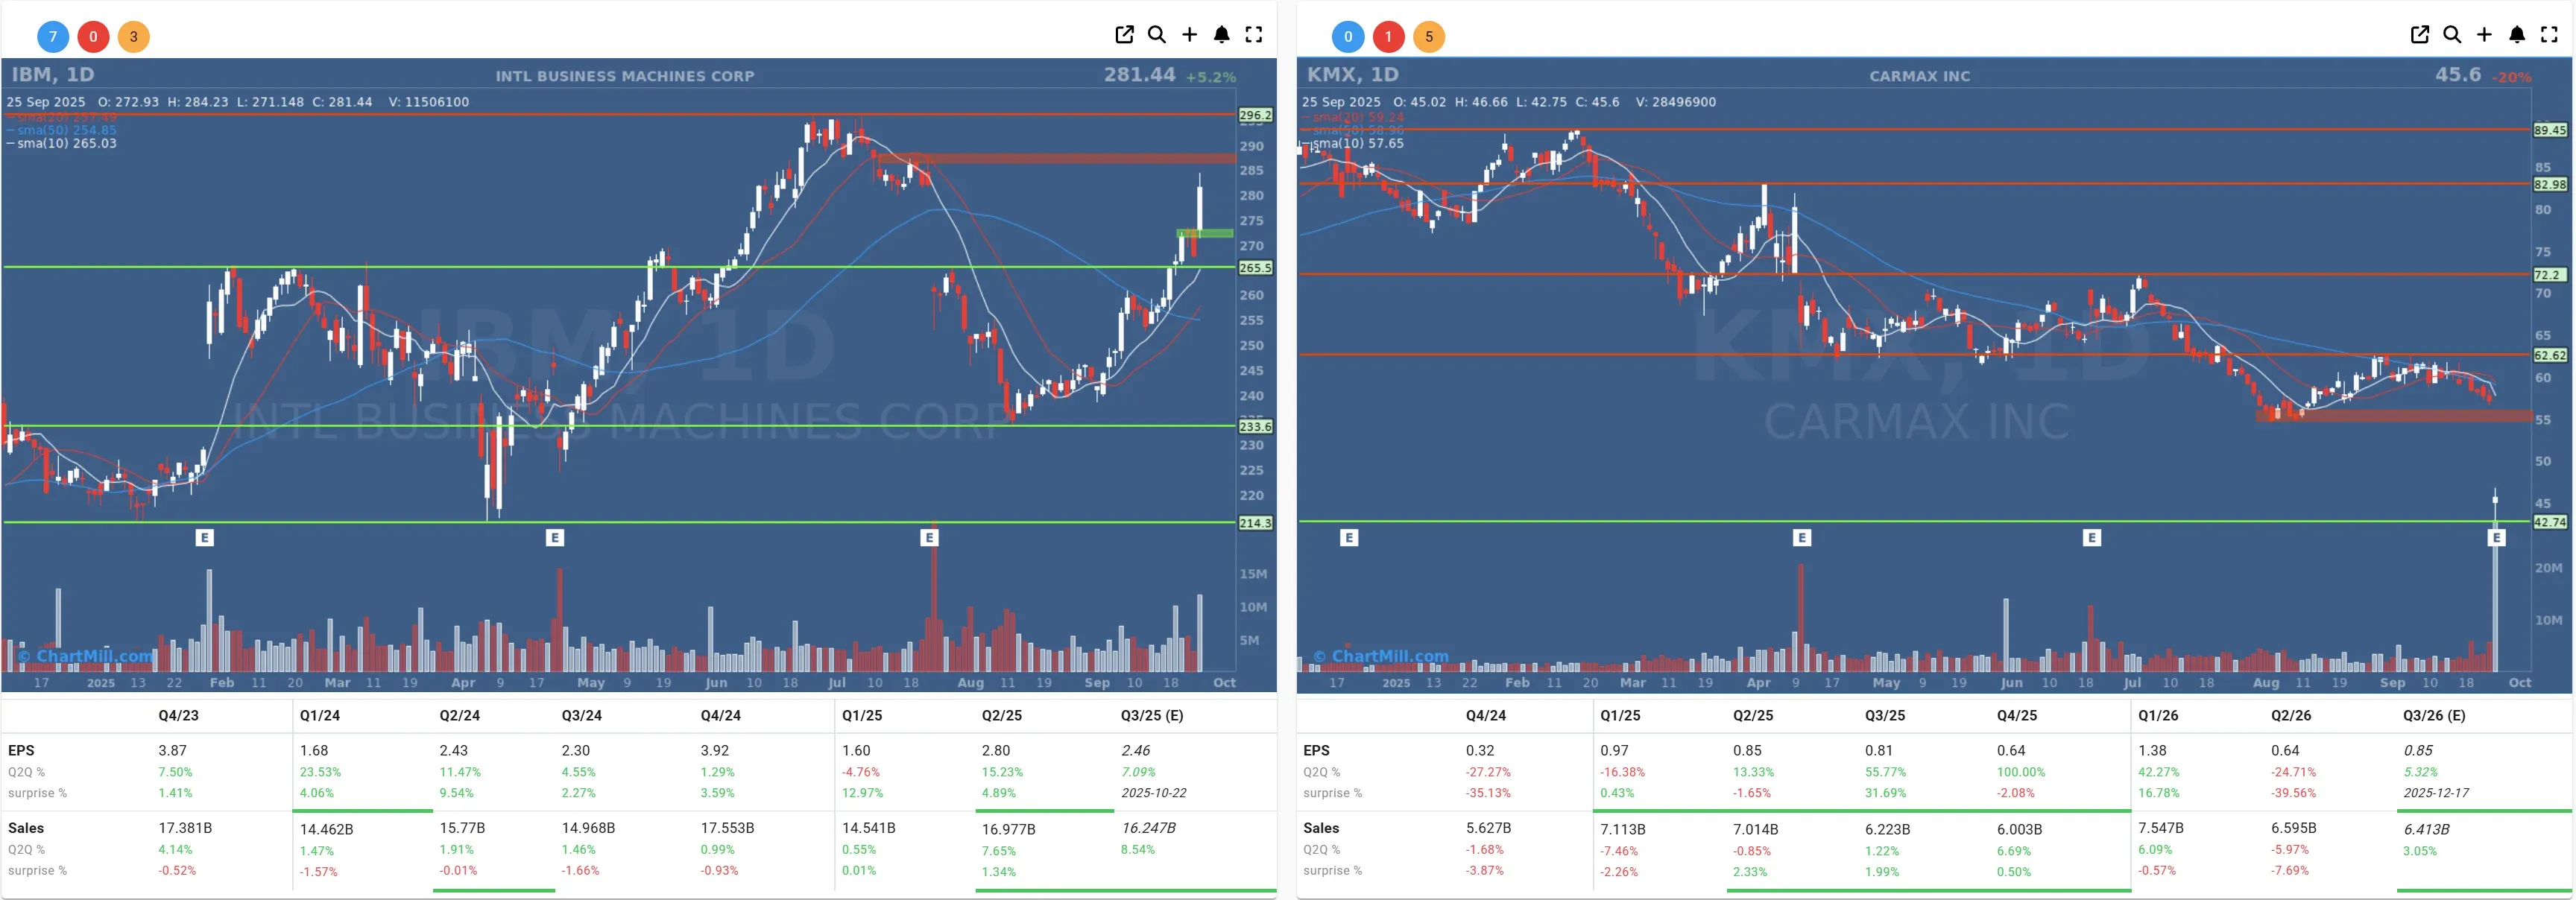Click KMX price level label 62.62
The image size is (2576, 900).
point(2550,355)
